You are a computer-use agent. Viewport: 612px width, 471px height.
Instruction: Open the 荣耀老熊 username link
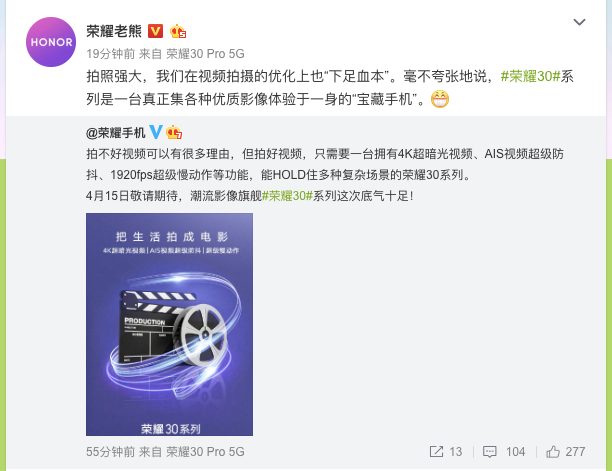114,31
